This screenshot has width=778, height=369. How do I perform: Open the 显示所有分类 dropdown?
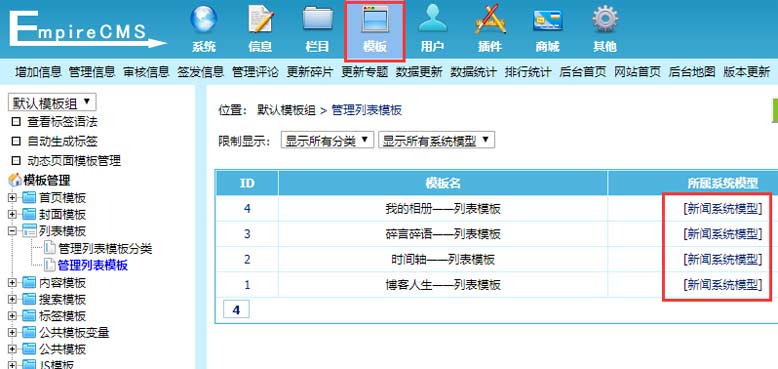pyautogui.click(x=327, y=140)
